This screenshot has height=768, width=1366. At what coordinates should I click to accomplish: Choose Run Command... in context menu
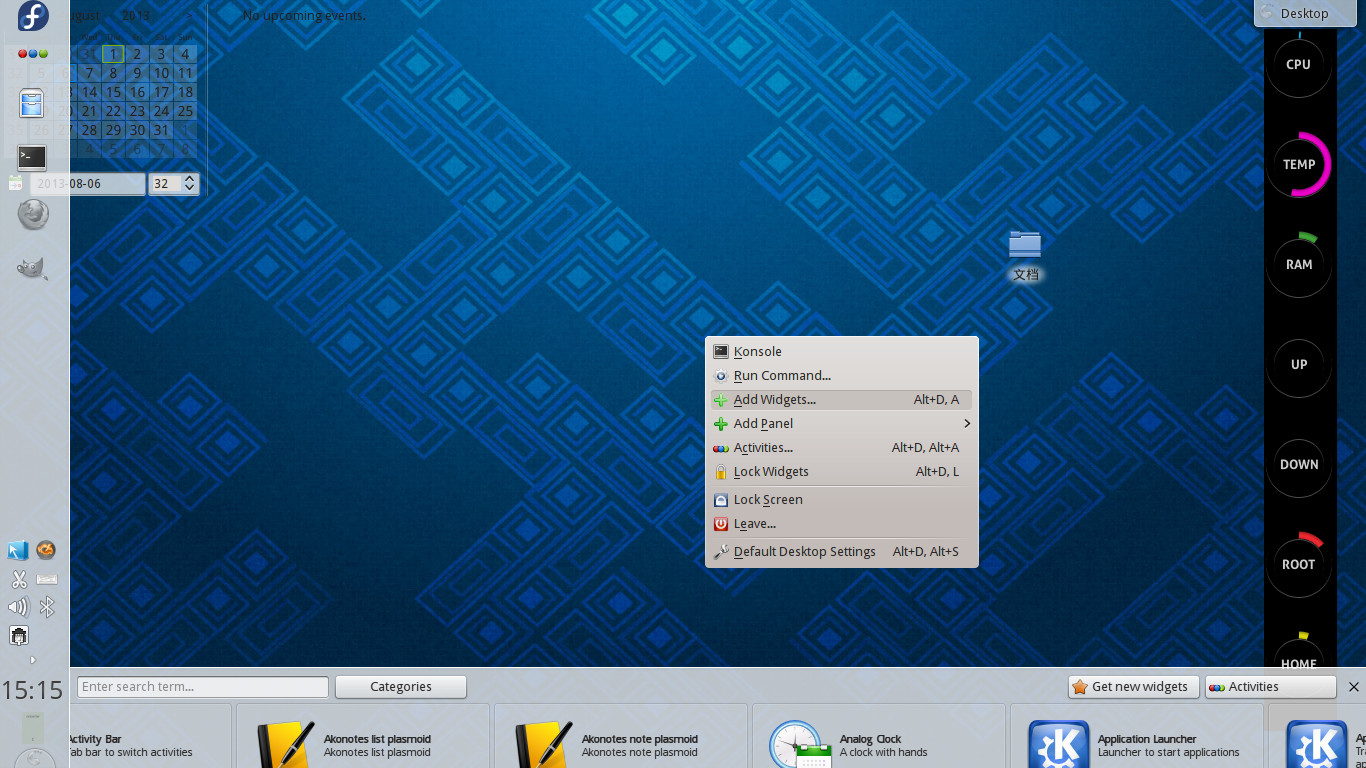coord(841,375)
